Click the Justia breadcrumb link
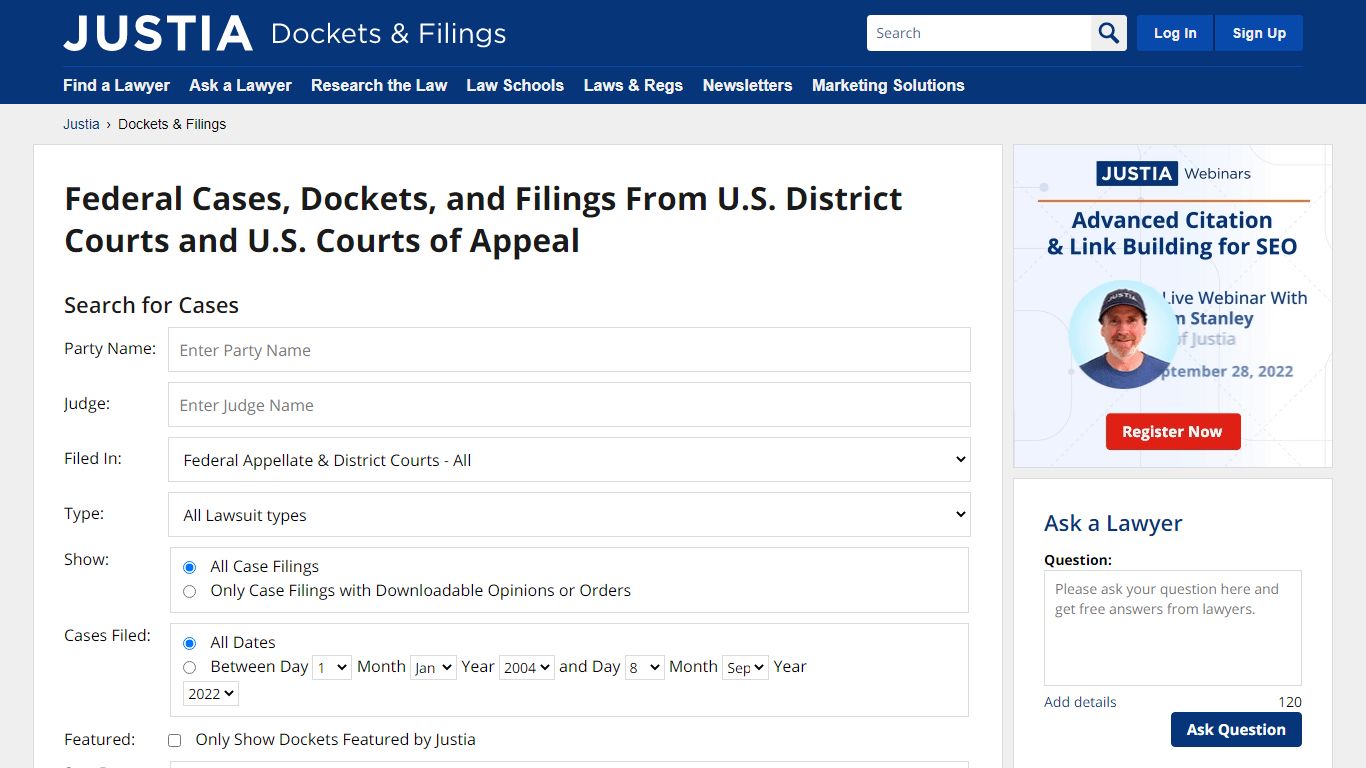Screen dimensions: 1366x768 tap(81, 124)
